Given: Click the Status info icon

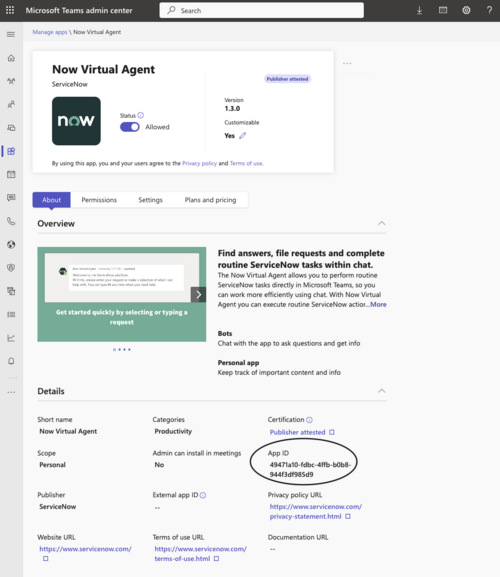Looking at the screenshot, I should pyautogui.click(x=141, y=115).
